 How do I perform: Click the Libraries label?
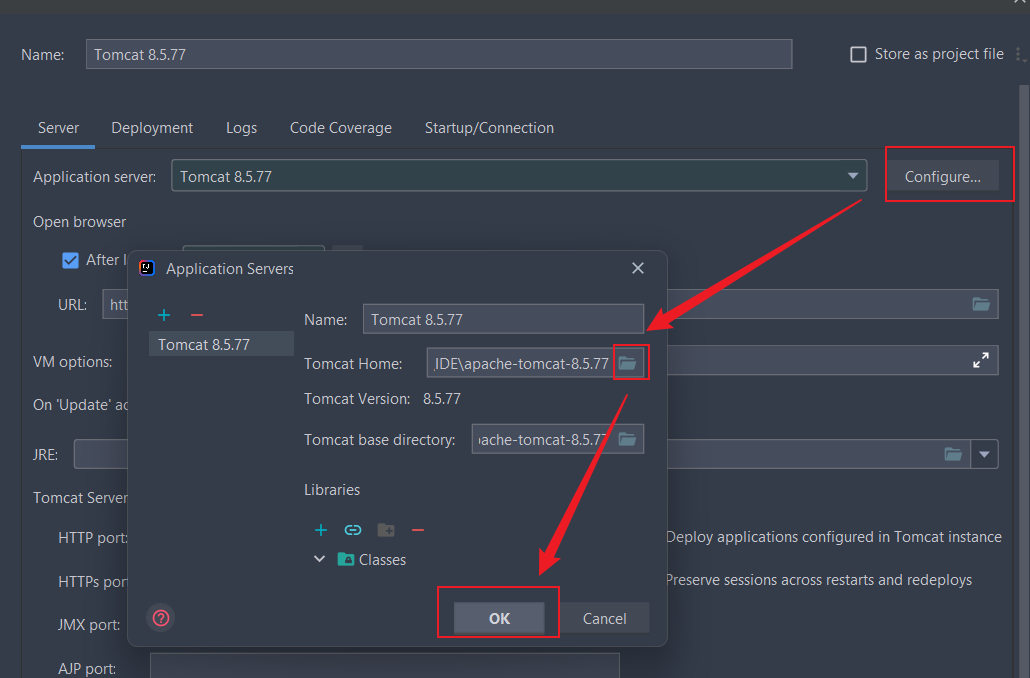coord(332,489)
